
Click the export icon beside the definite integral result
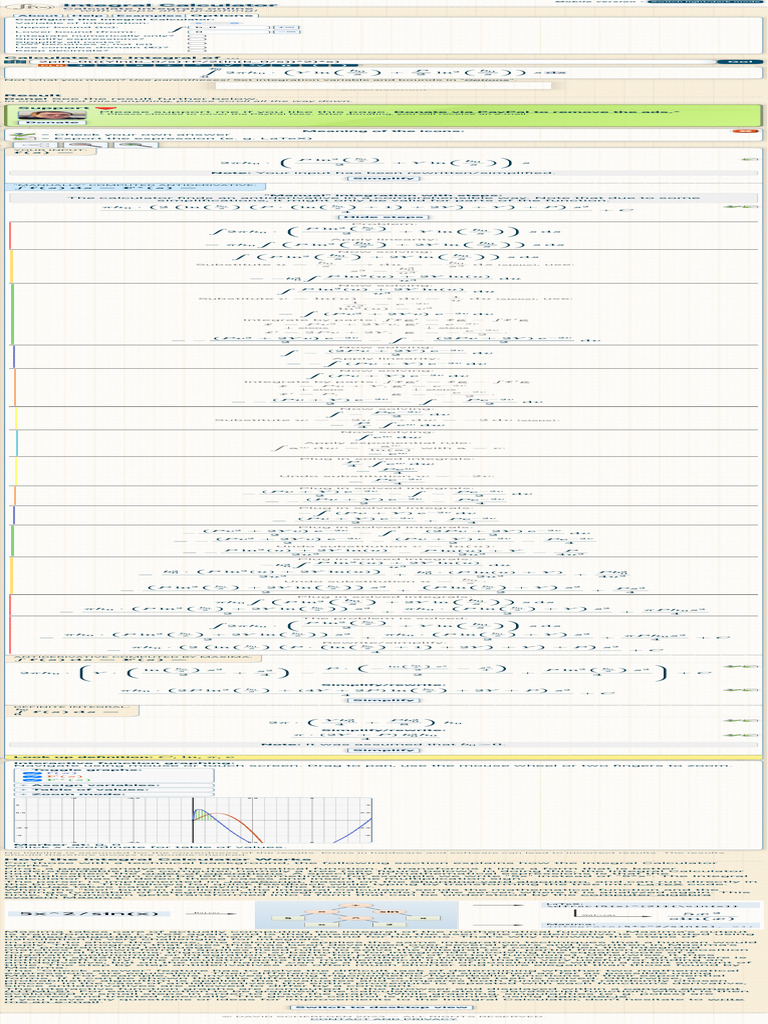tap(750, 720)
